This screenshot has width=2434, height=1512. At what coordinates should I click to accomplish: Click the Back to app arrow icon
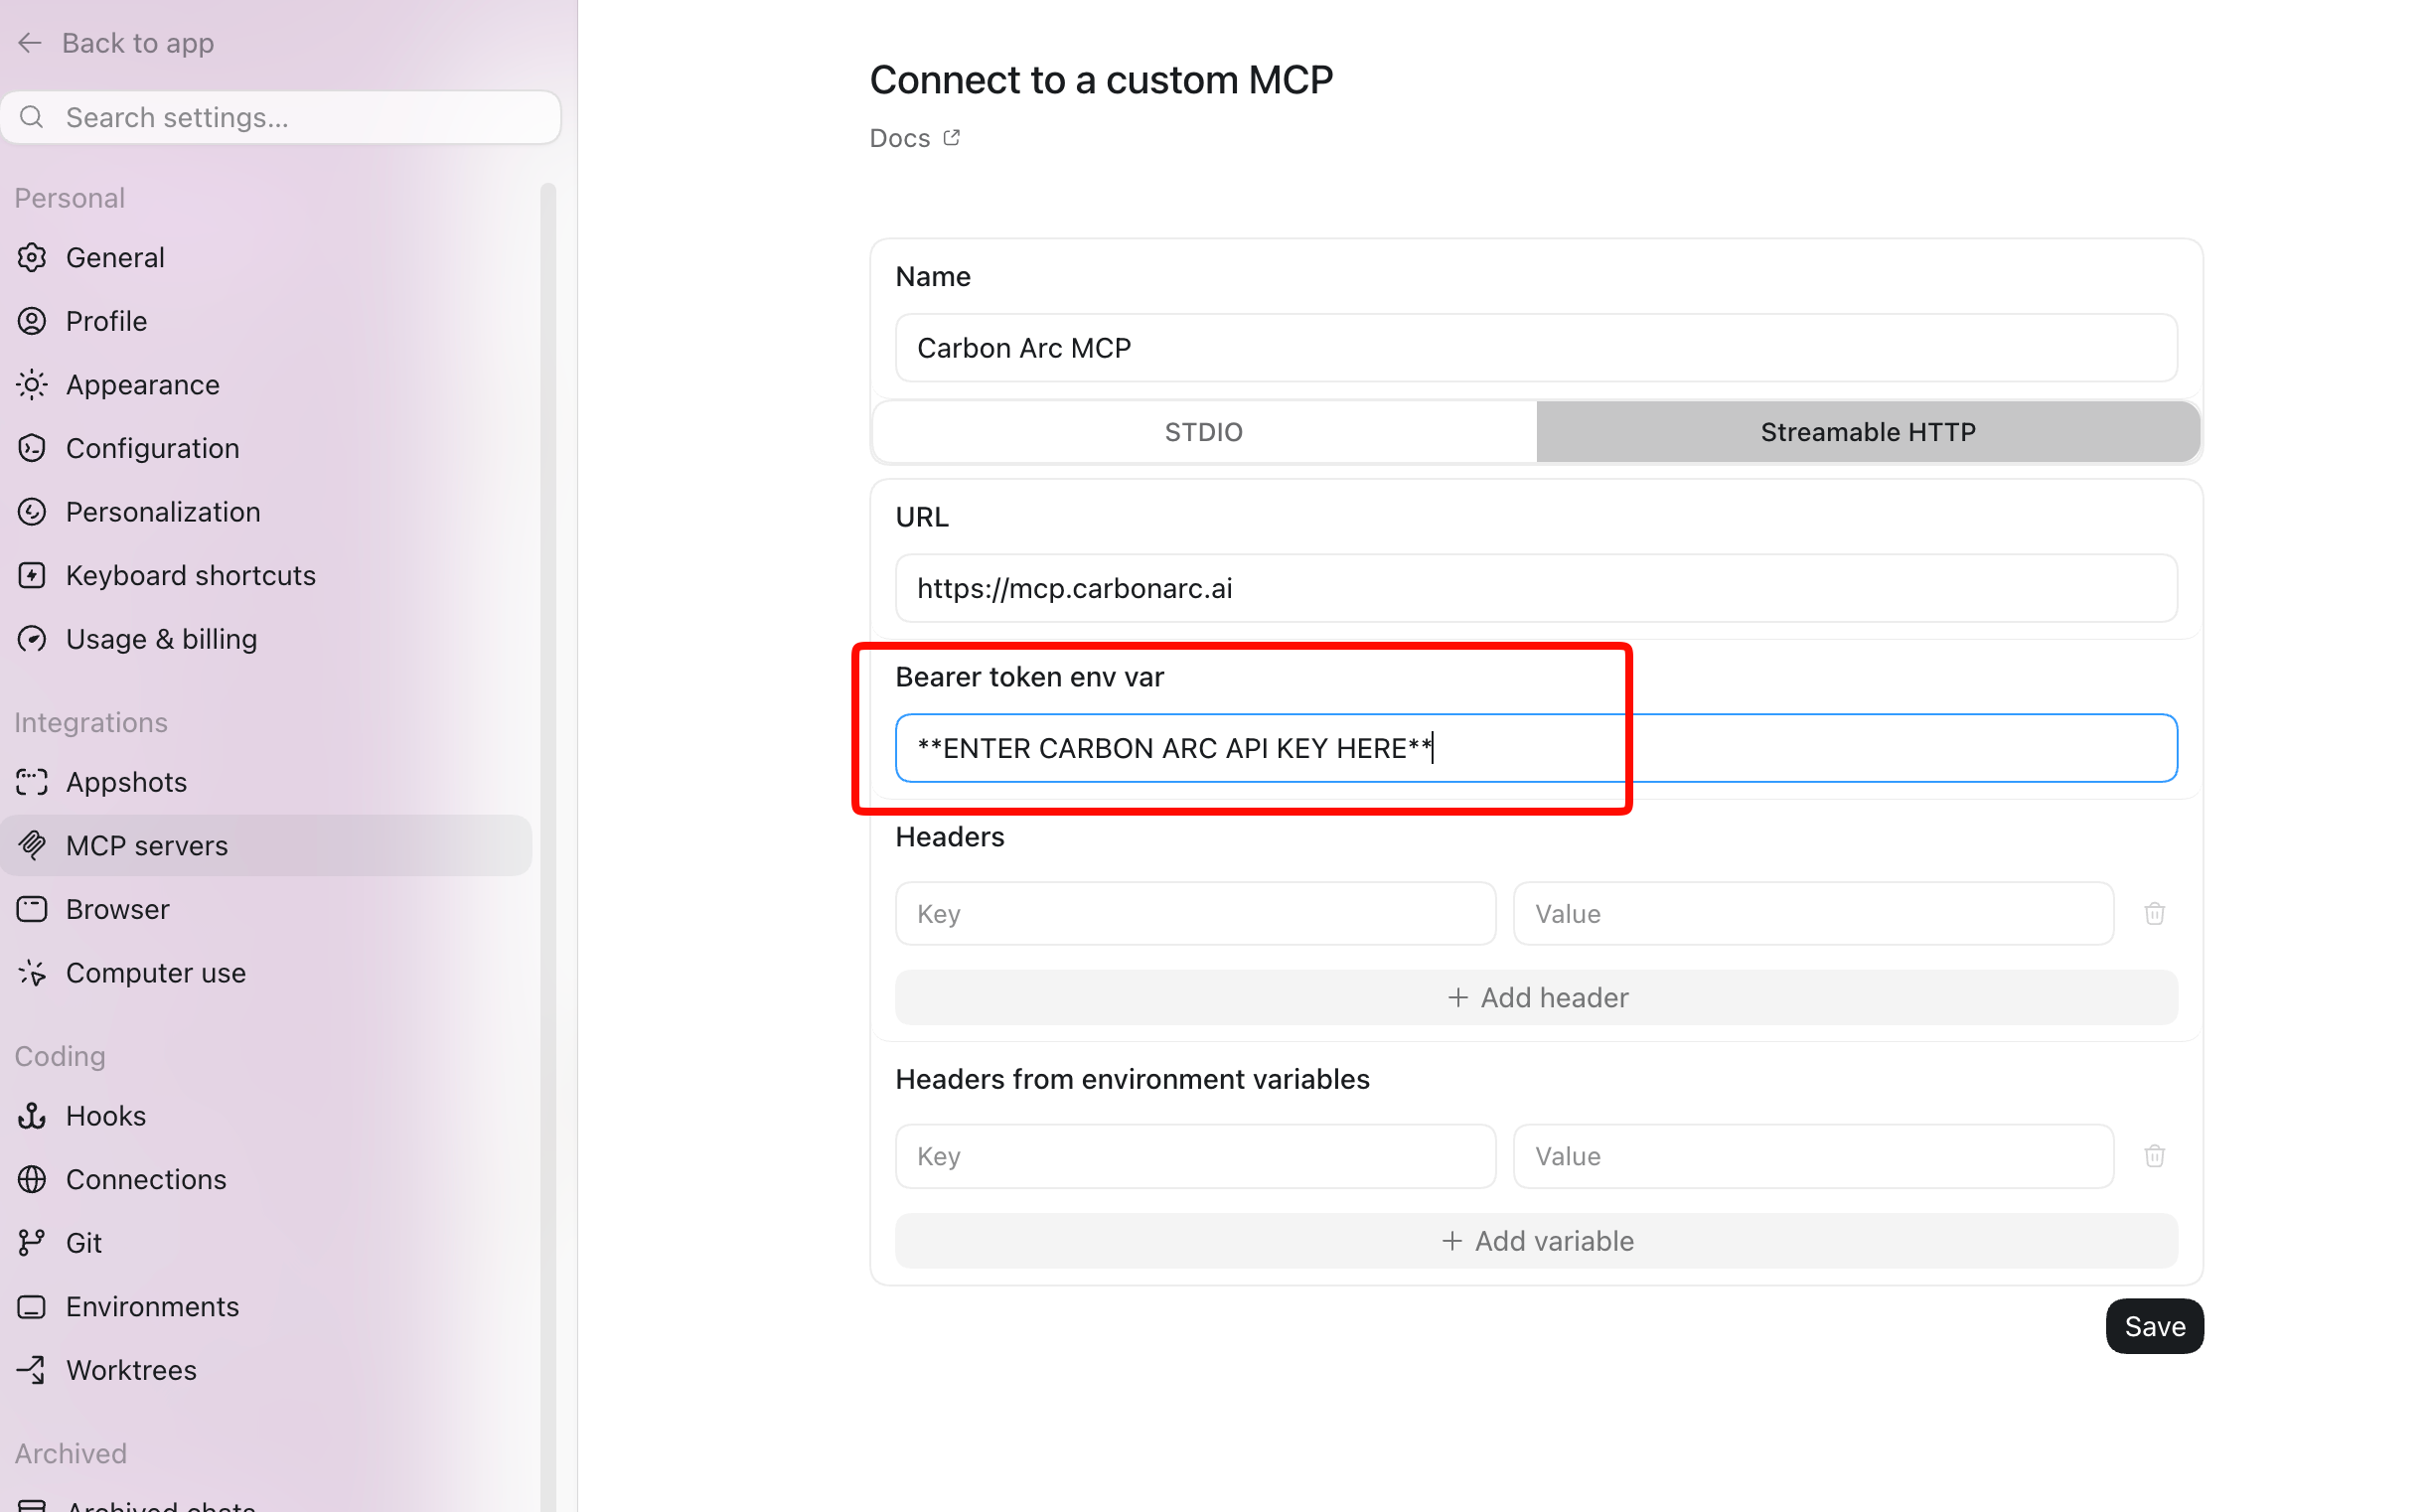(30, 43)
